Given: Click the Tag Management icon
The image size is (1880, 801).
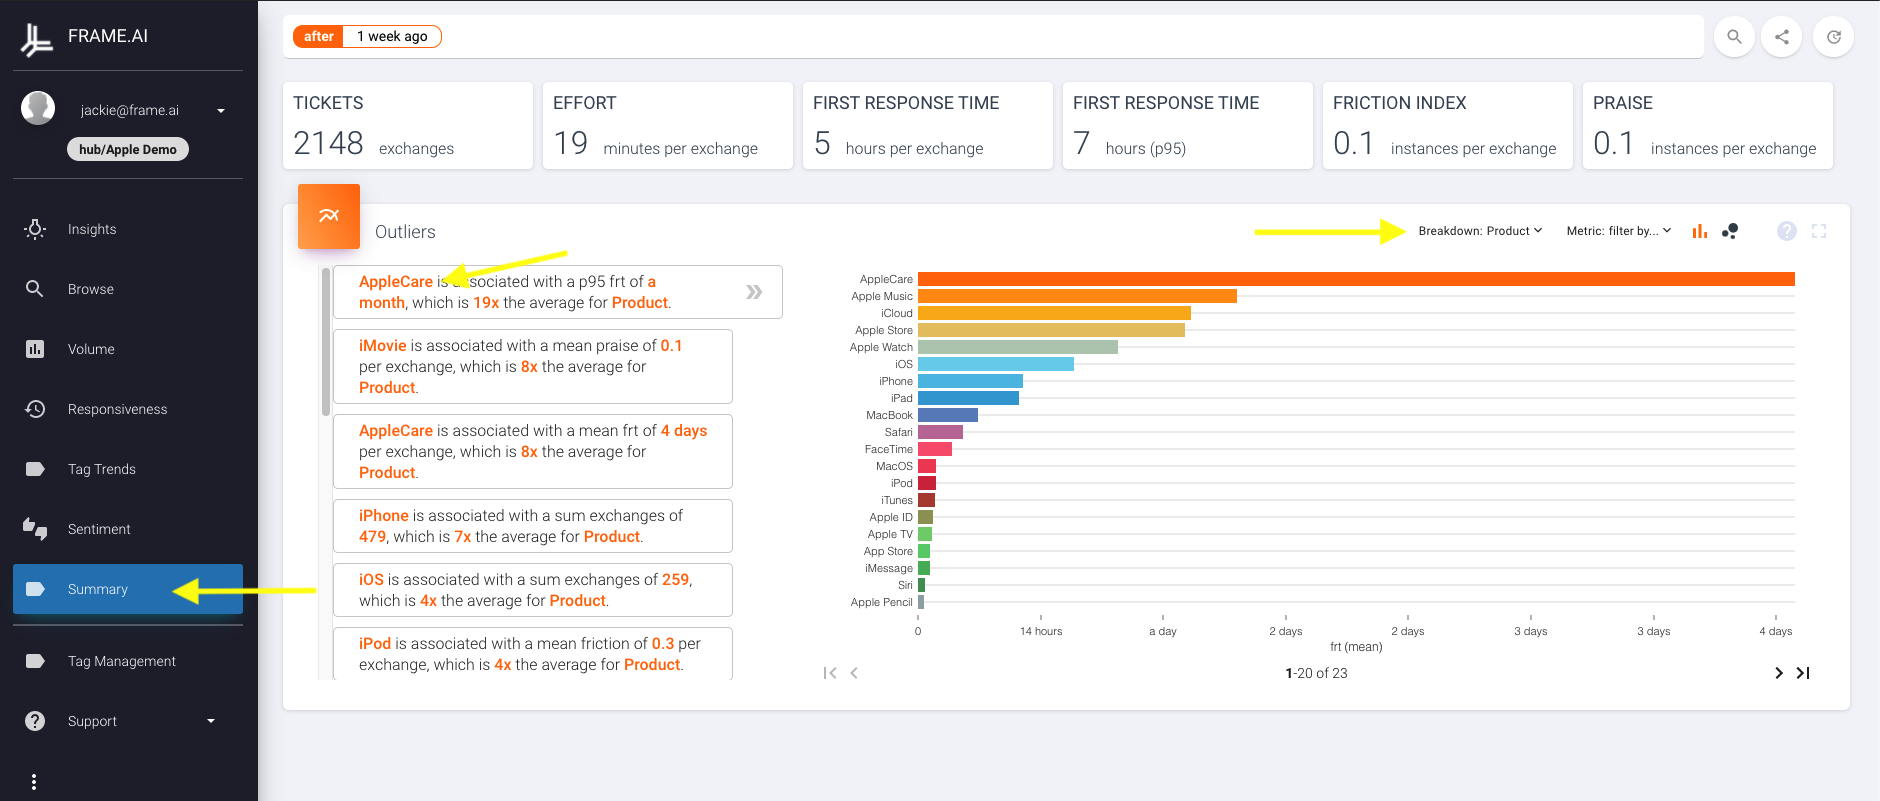Looking at the screenshot, I should tap(35, 661).
